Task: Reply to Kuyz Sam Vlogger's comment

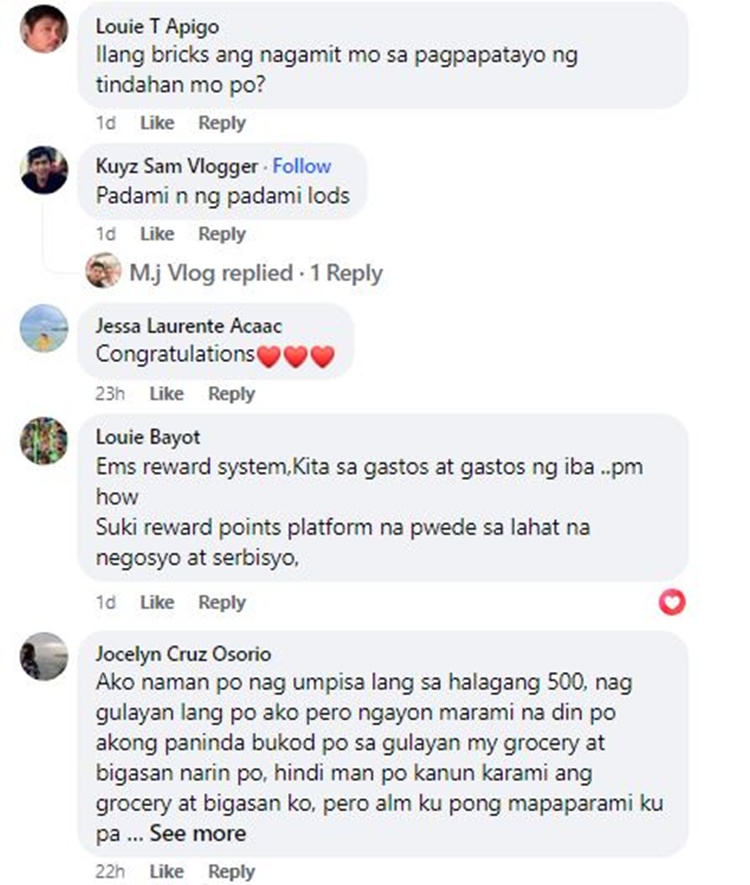Action: 222,234
